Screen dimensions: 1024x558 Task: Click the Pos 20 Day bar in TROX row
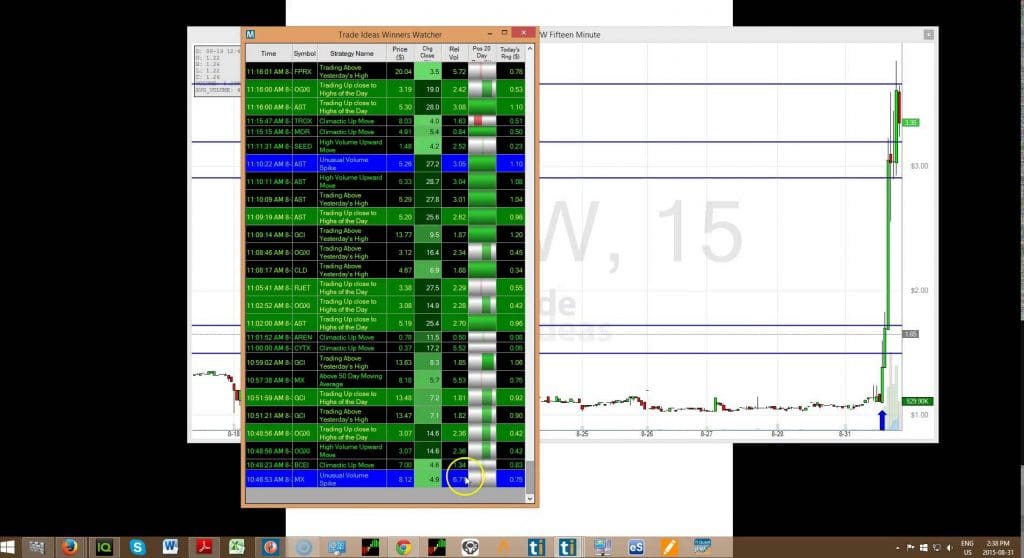[482, 121]
